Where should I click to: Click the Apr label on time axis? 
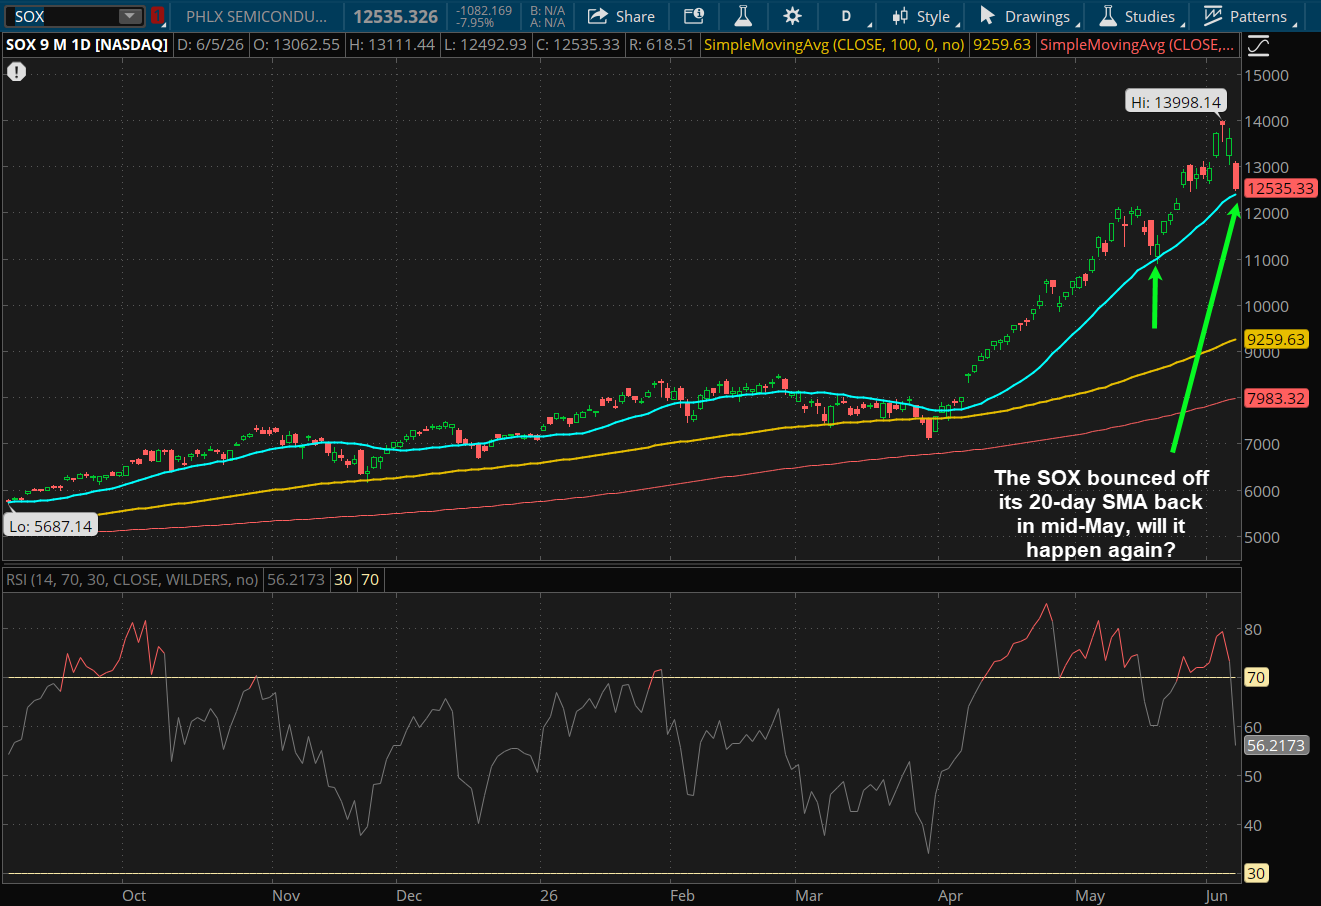(x=950, y=895)
